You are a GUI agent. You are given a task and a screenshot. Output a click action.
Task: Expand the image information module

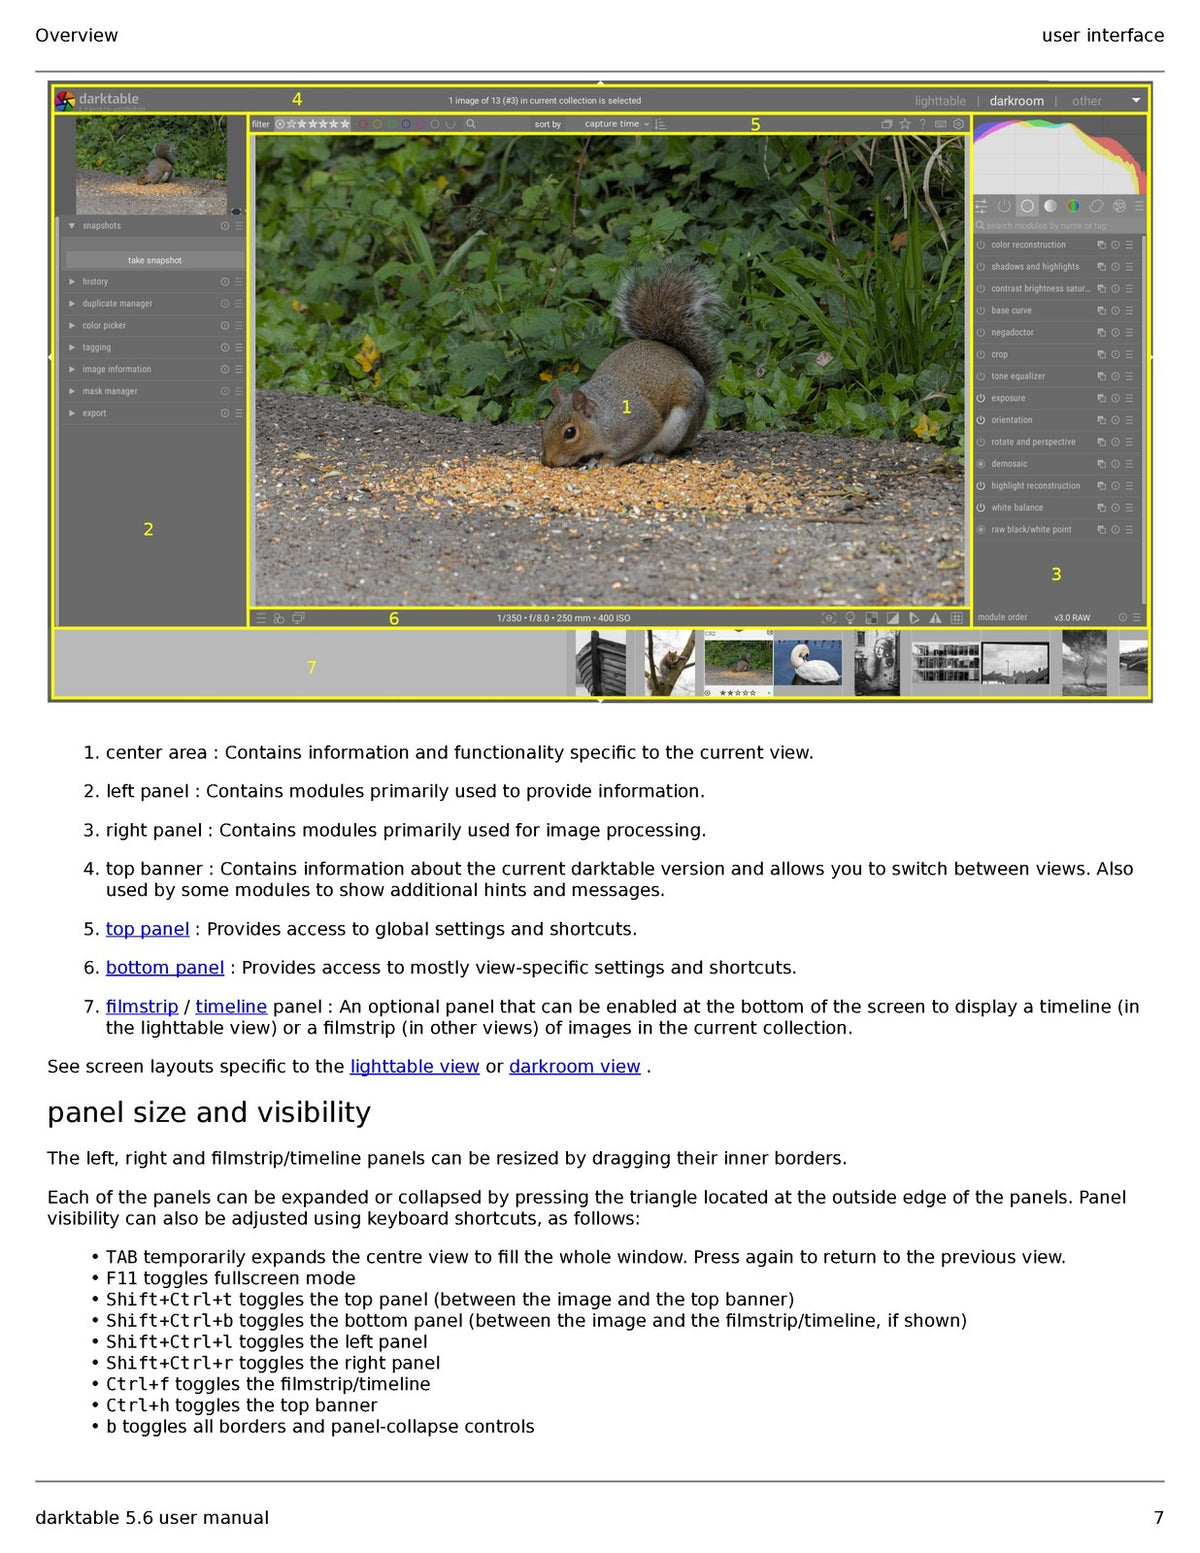72,370
